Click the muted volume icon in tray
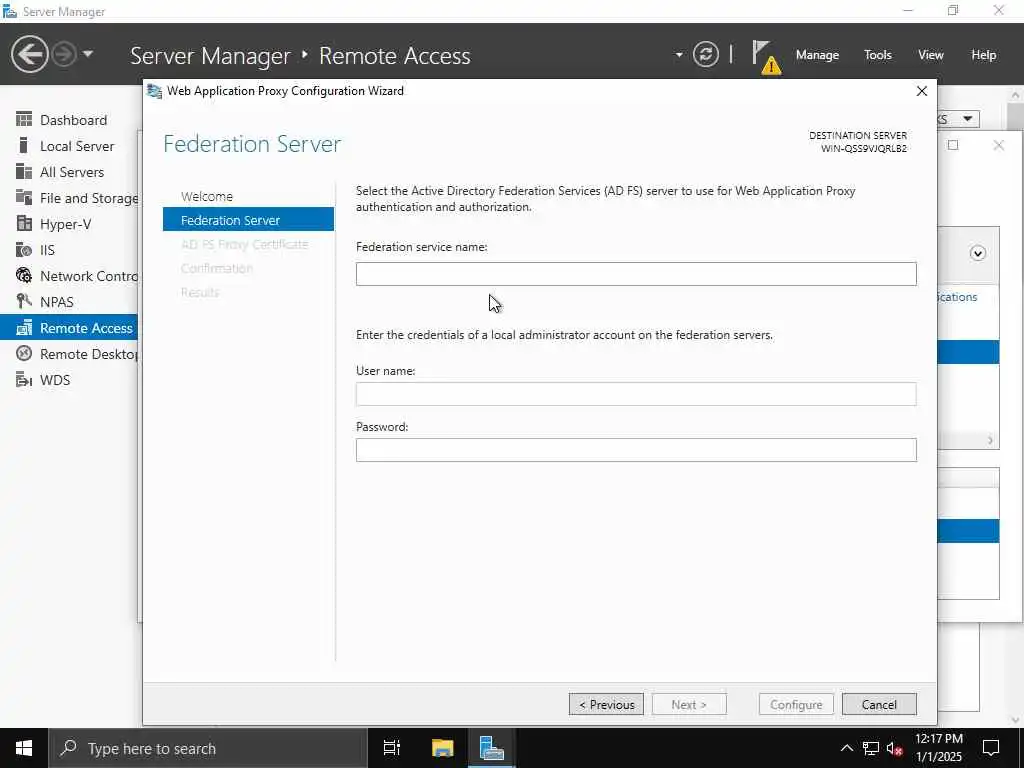Screen dimensions: 1024x768 click(x=895, y=748)
